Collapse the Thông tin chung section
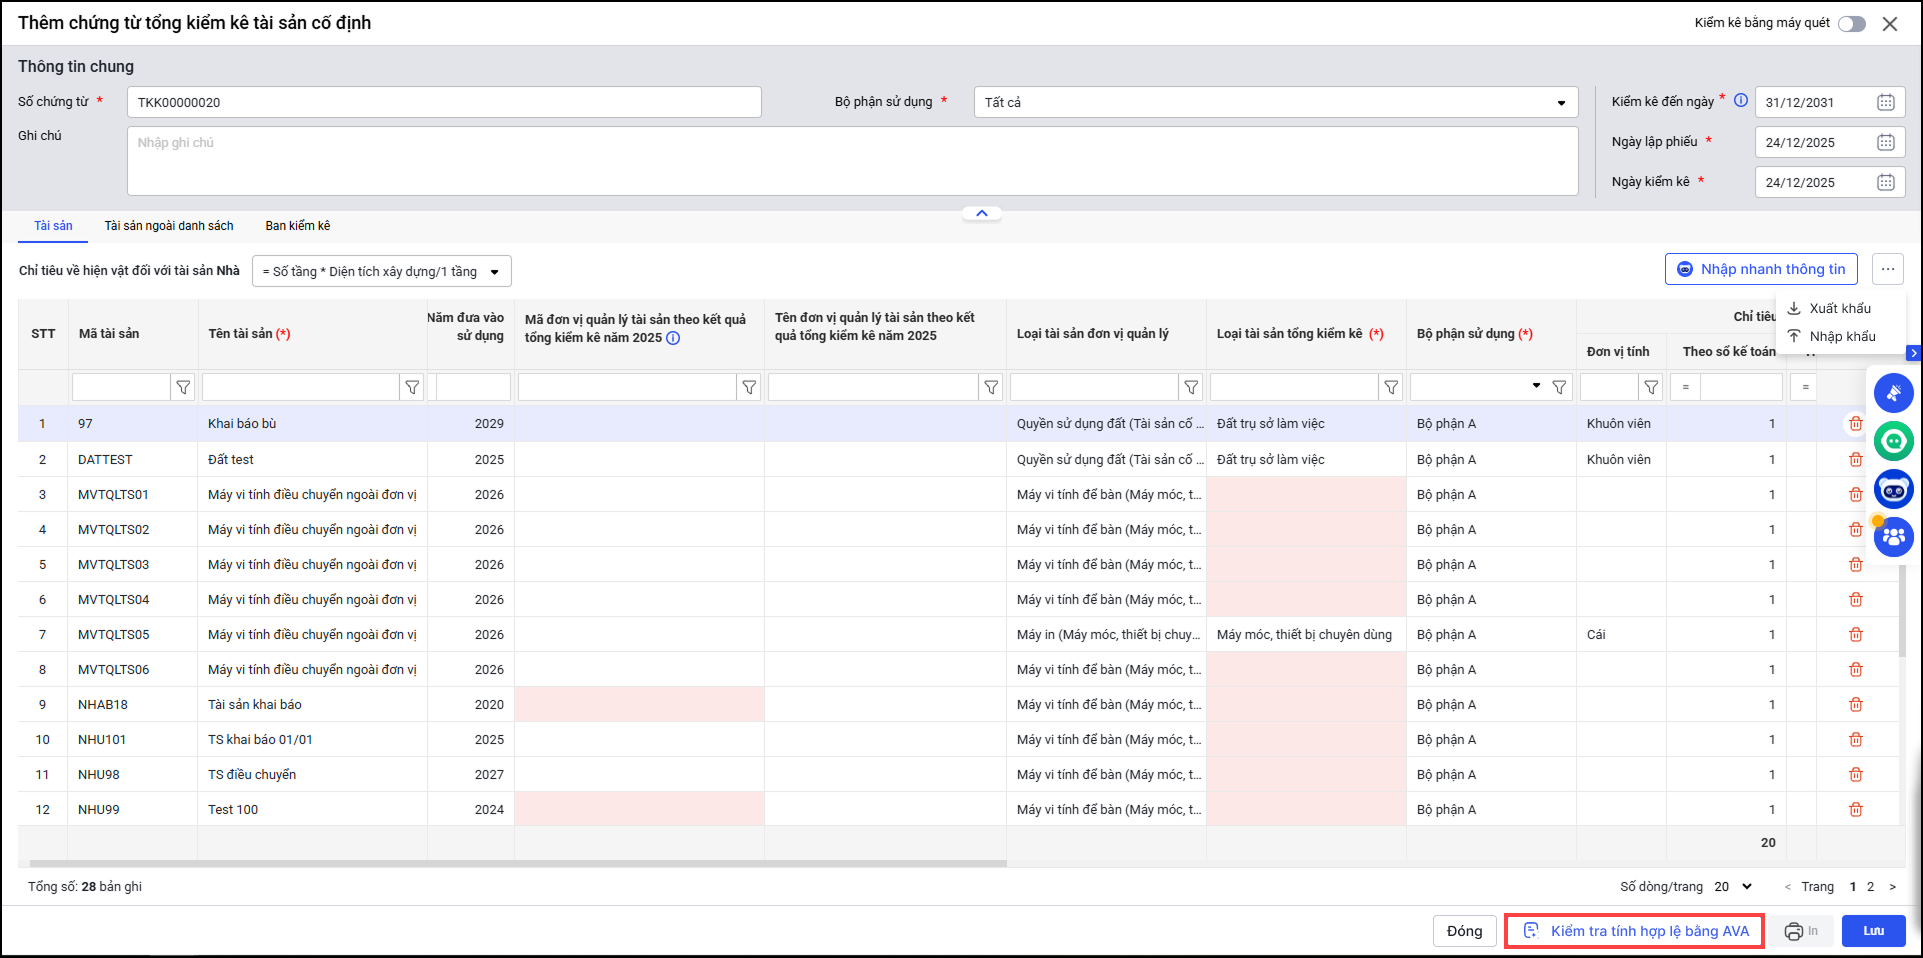The width and height of the screenshot is (1923, 958). tap(981, 213)
